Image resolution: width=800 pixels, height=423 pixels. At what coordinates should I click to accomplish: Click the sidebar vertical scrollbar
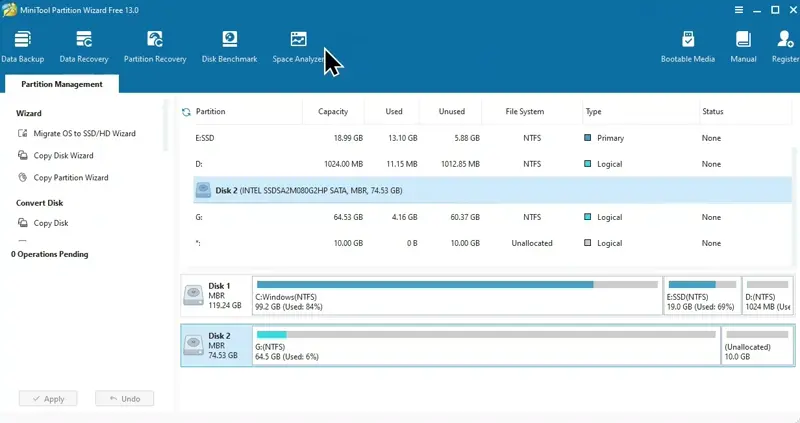tap(165, 127)
